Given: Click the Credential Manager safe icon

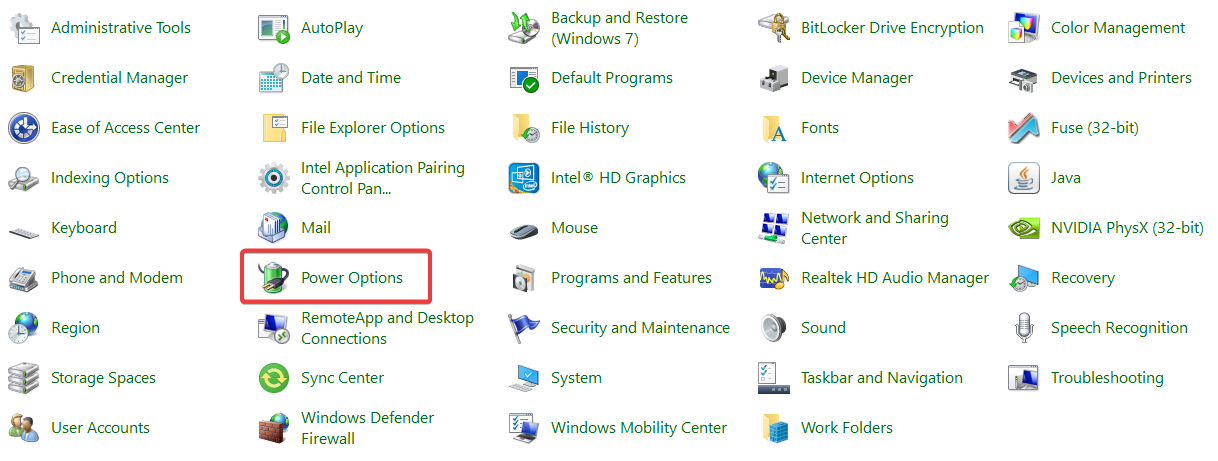Looking at the screenshot, I should click(x=24, y=78).
